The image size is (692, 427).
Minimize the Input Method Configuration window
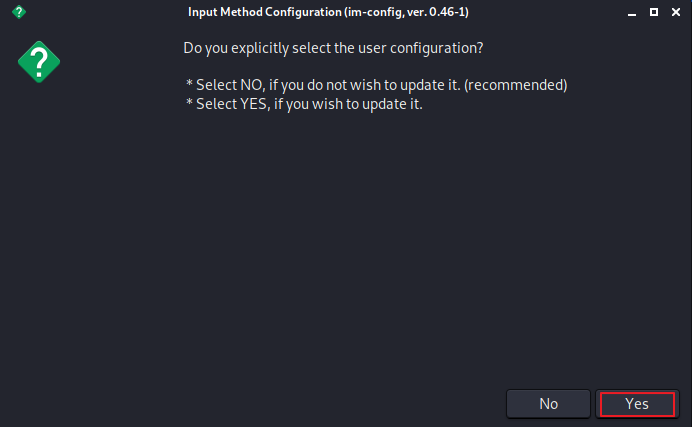click(632, 12)
